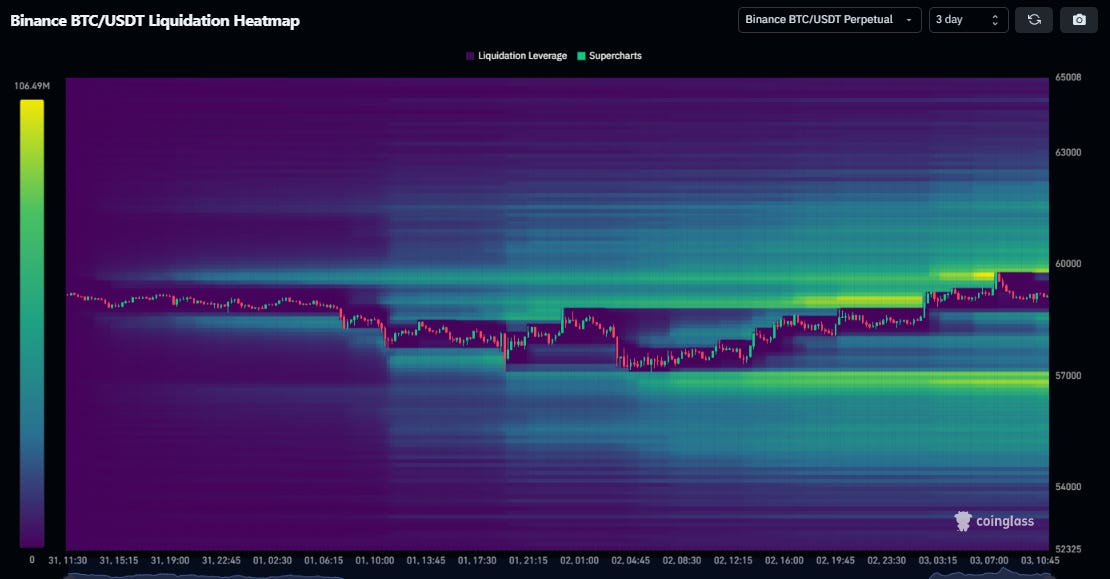
Task: Click the 31, 11:30 time axis label
Action: tap(67, 561)
